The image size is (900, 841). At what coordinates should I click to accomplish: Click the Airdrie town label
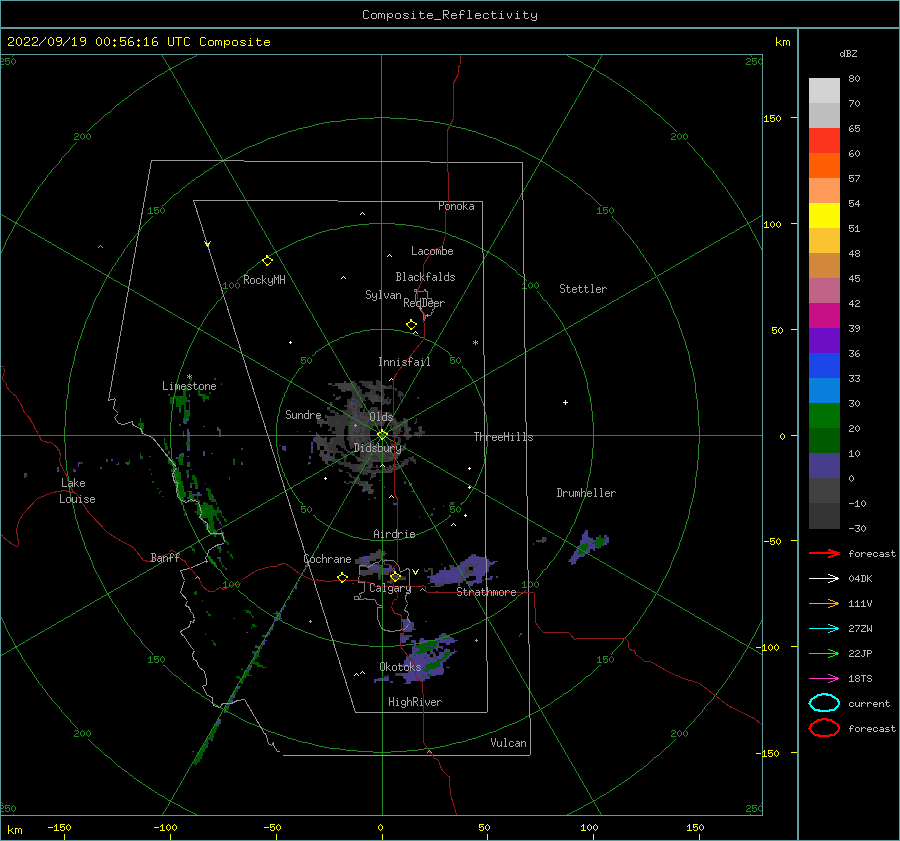394,534
